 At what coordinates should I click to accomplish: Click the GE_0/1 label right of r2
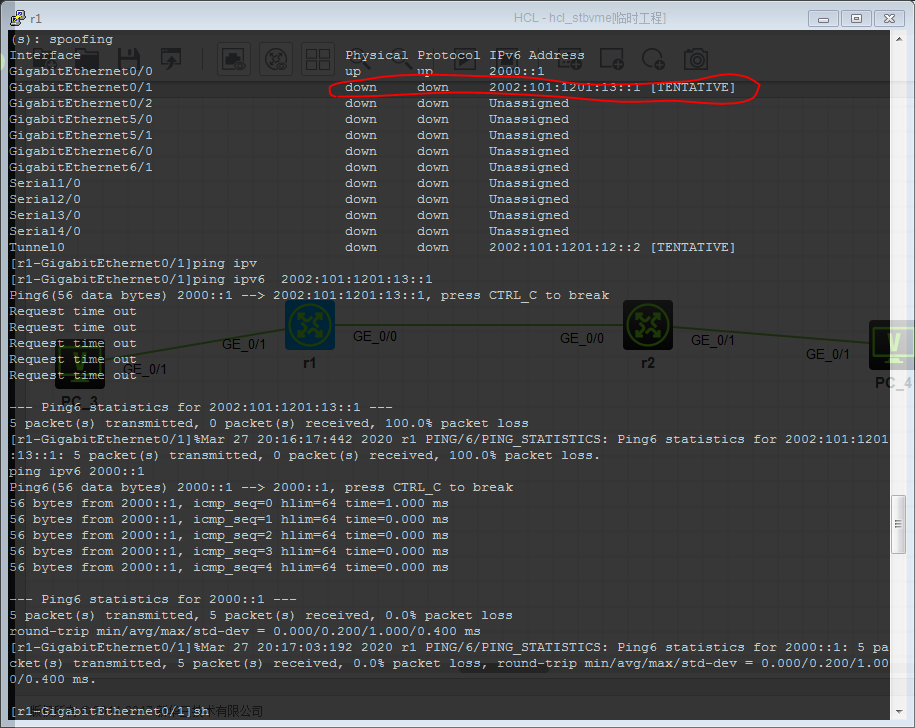pos(713,340)
